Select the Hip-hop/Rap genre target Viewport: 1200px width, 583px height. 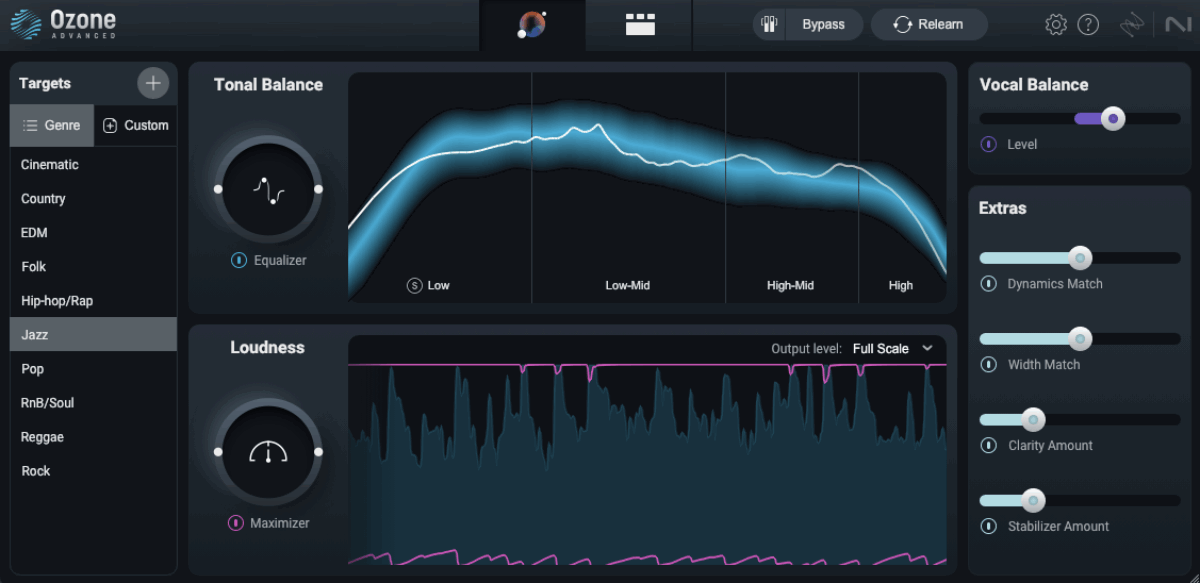94,301
